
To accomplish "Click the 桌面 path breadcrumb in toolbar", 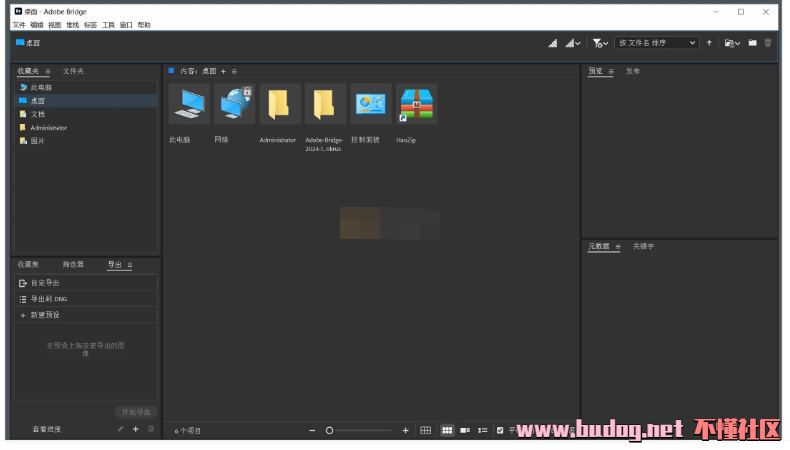I will point(28,43).
